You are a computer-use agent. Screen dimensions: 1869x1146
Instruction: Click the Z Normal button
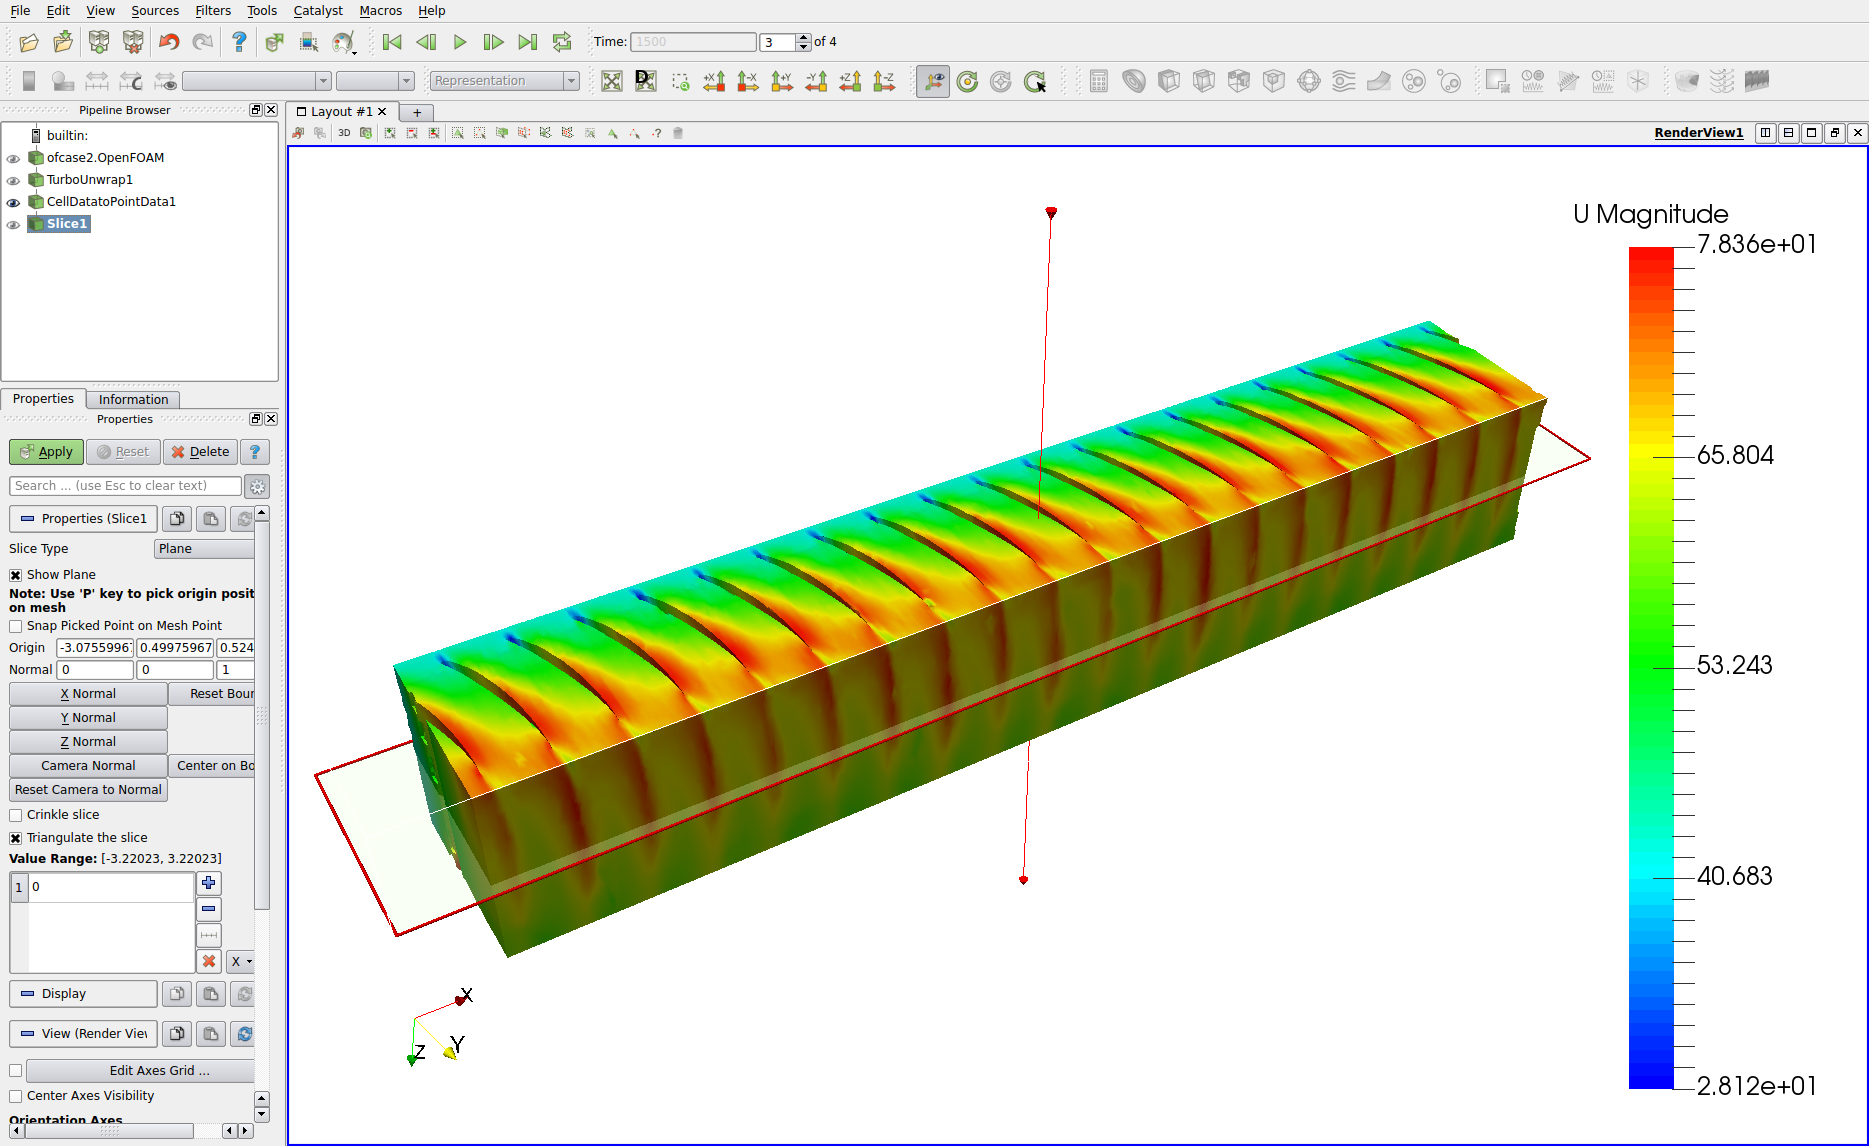(x=88, y=742)
